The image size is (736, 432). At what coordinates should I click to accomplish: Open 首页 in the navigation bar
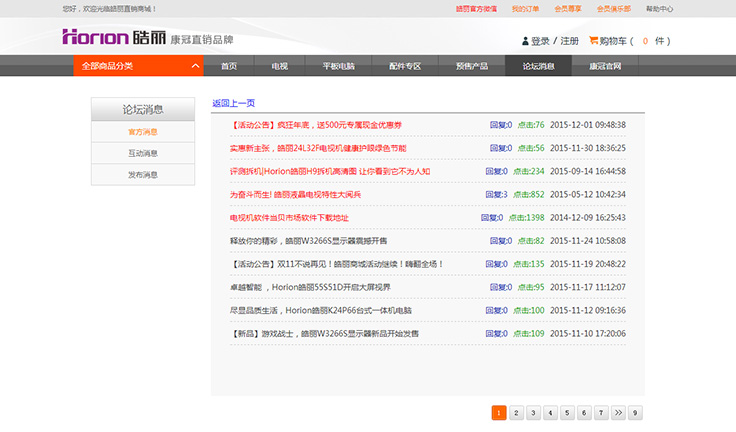click(x=229, y=66)
